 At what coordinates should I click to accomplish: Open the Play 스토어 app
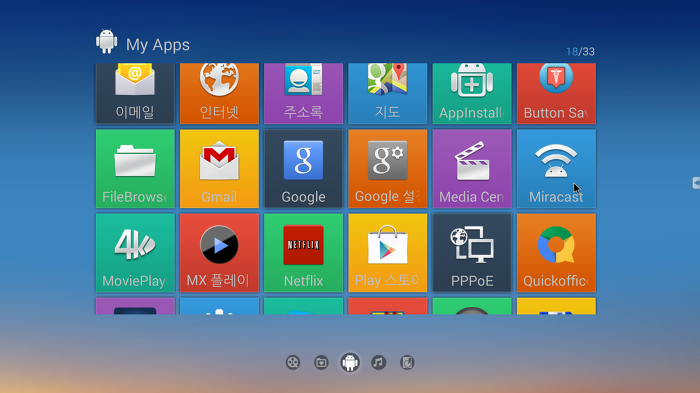pyautogui.click(x=388, y=253)
